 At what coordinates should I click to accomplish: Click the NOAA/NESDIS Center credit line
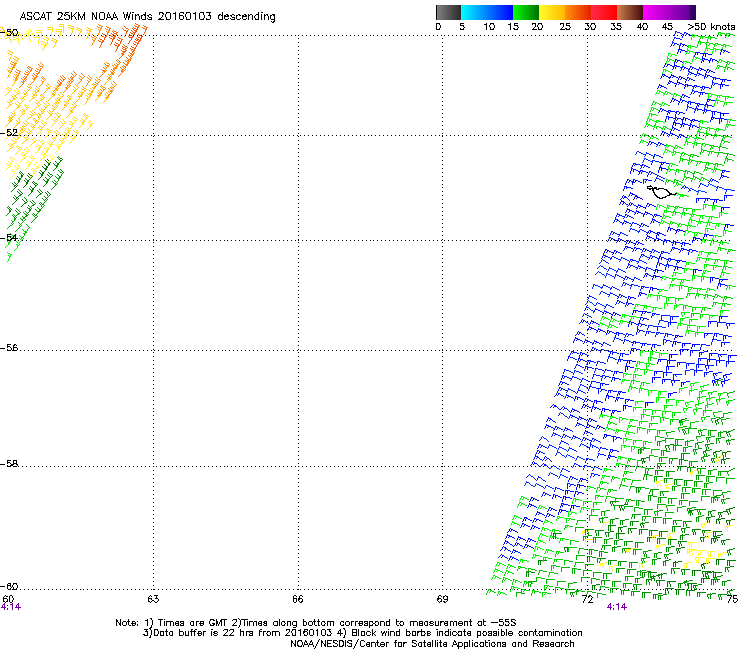coord(432,644)
